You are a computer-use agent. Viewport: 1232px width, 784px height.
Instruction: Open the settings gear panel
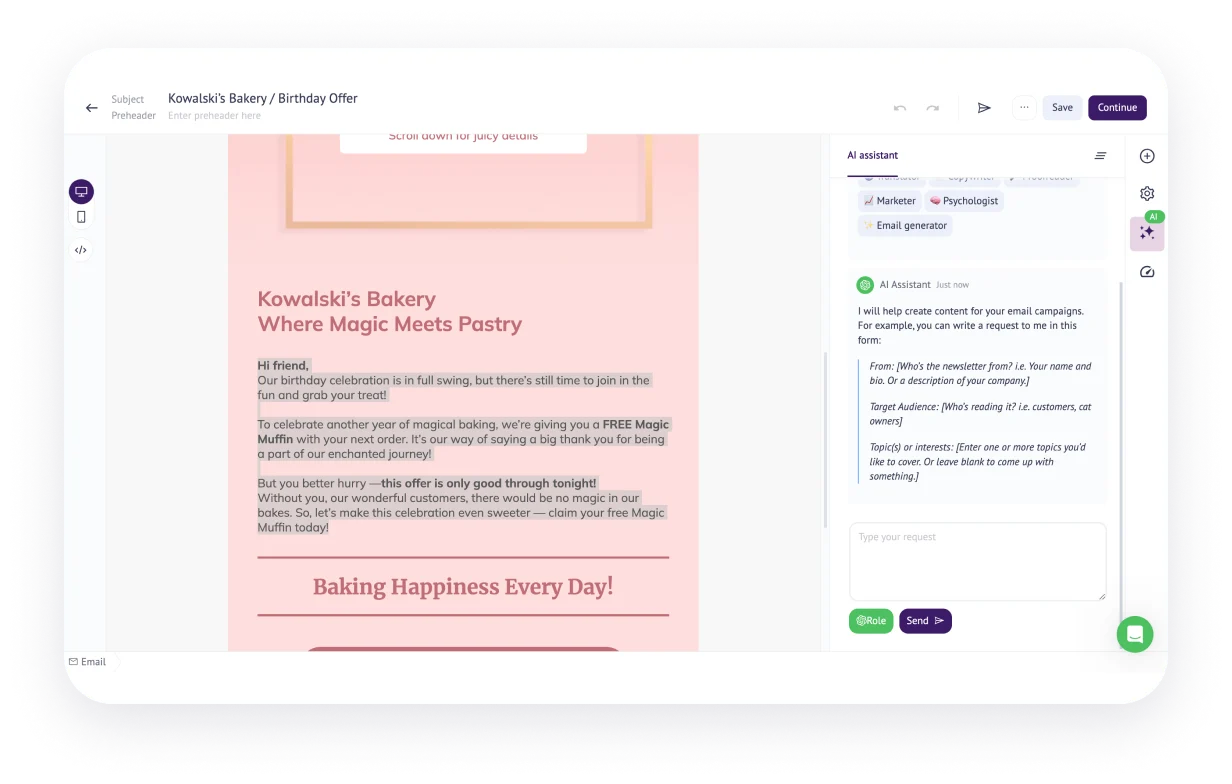tap(1147, 194)
